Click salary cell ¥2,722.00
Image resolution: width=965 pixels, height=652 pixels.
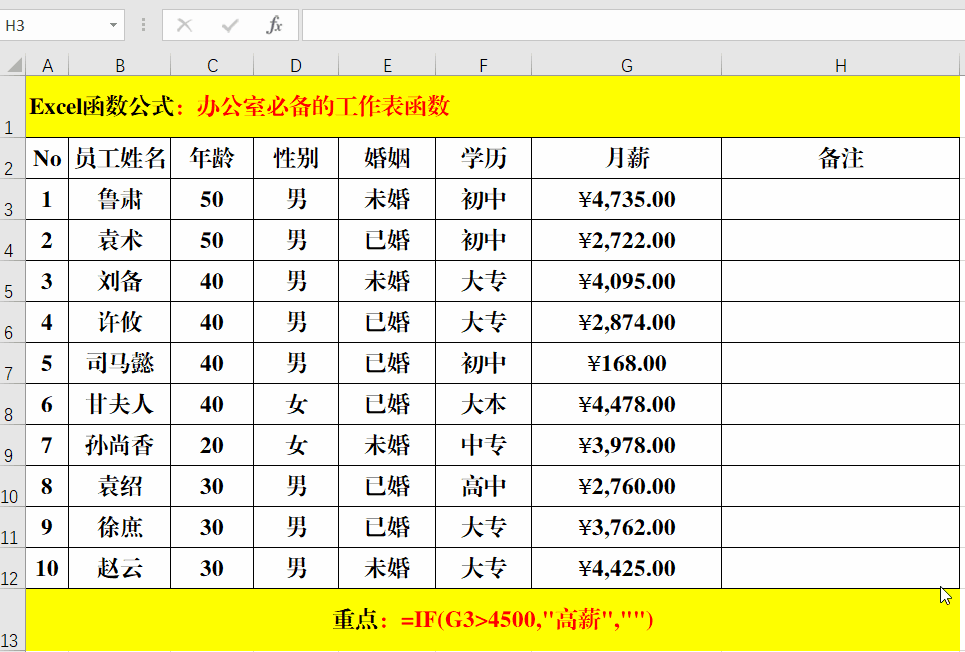coord(627,240)
